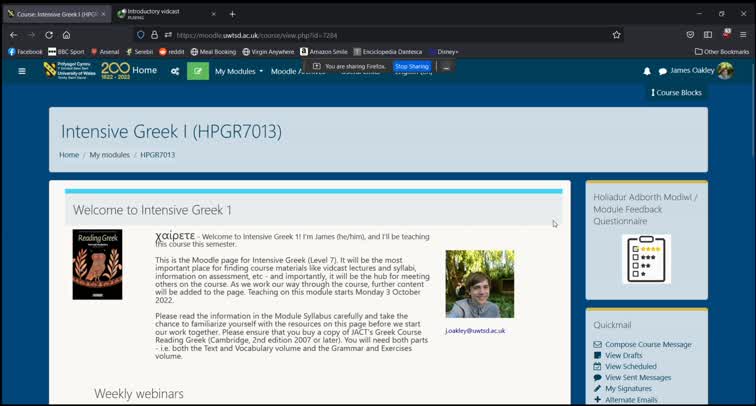Click the Firefox address bar
Screen dimensions: 756x406
pyautogui.click(x=380, y=35)
